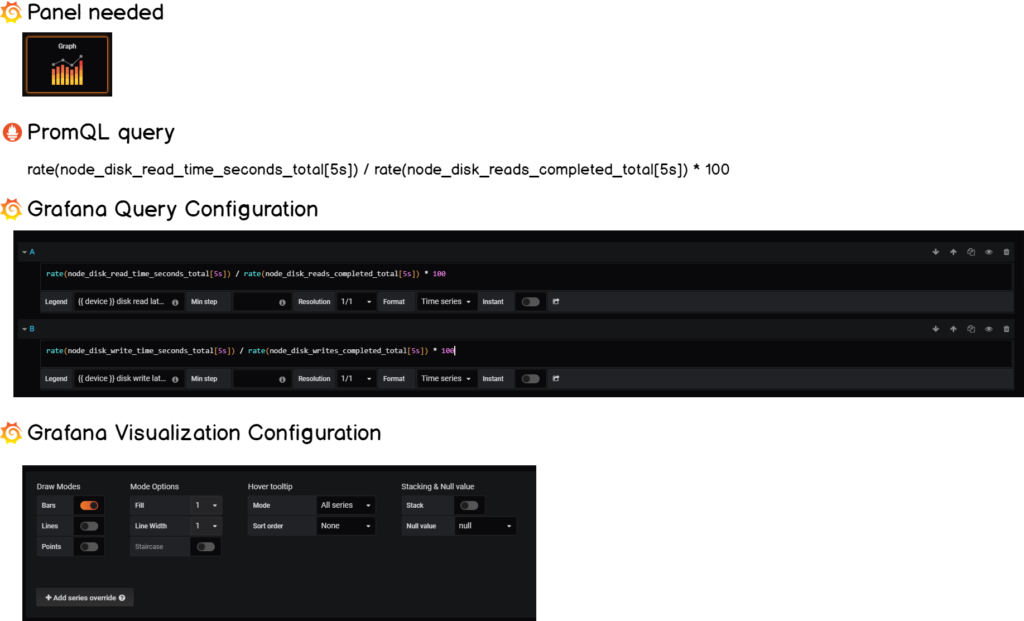Click Add series override button
The height and width of the screenshot is (621, 1024).
pos(85,597)
